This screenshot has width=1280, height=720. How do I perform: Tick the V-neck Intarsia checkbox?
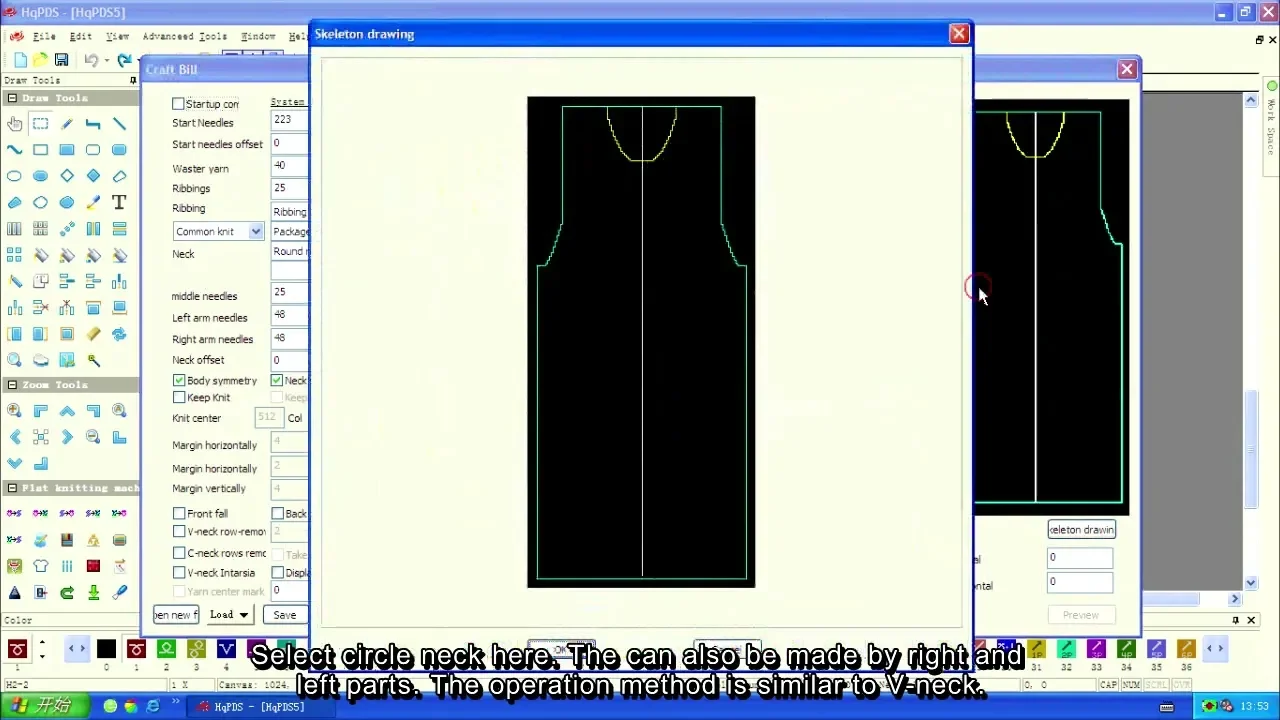click(179, 573)
